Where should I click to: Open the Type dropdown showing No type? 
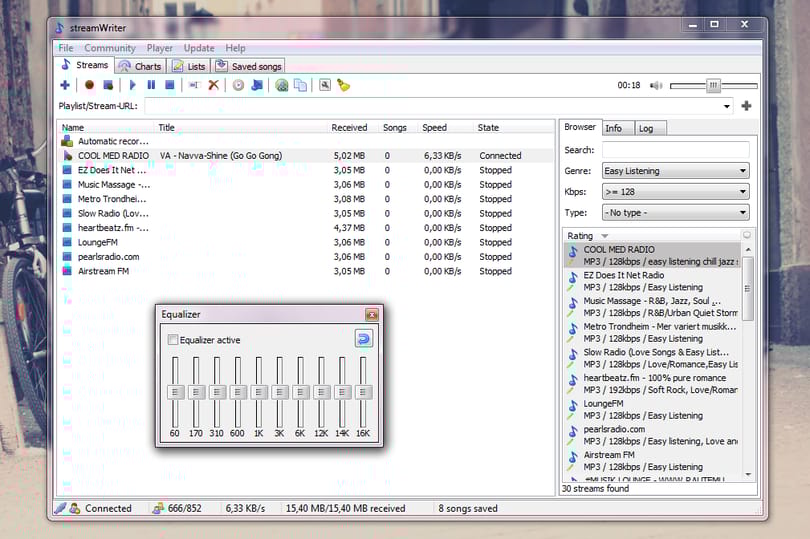[x=676, y=212]
